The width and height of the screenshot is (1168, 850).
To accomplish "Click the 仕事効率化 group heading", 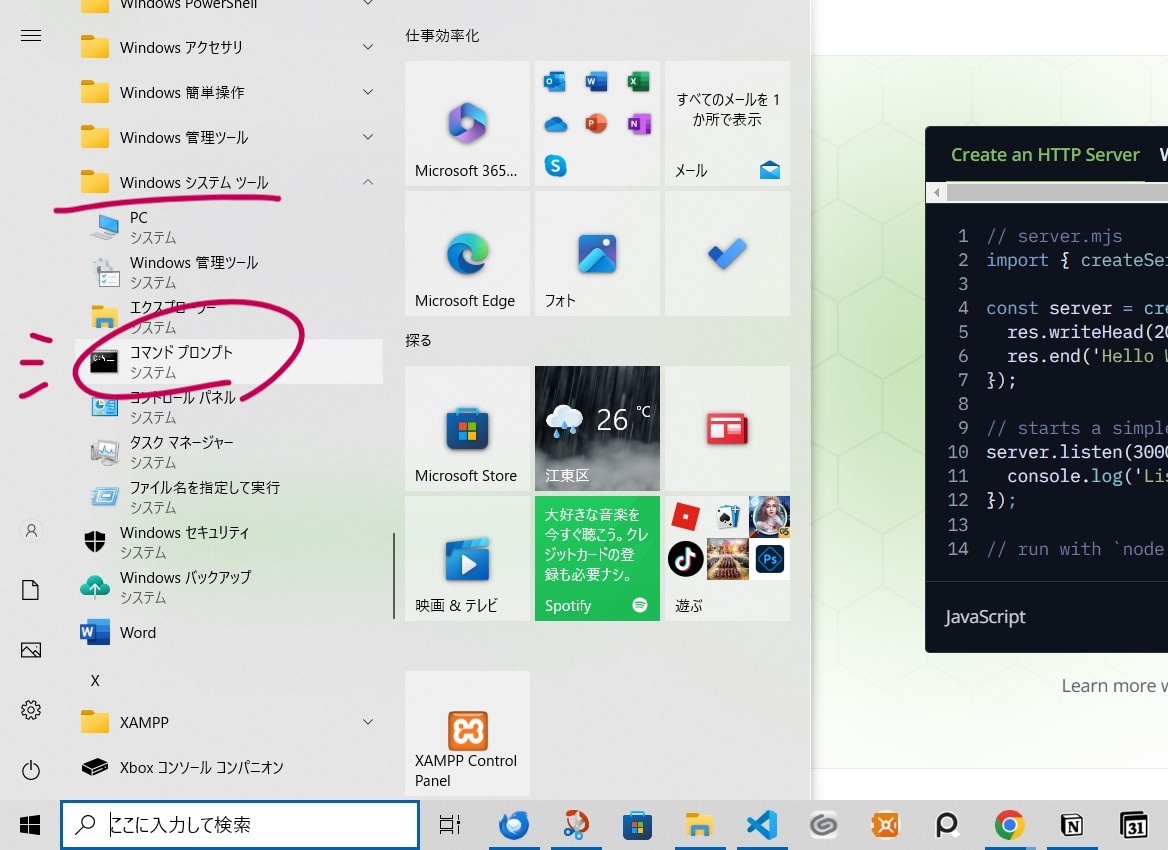I will 442,35.
